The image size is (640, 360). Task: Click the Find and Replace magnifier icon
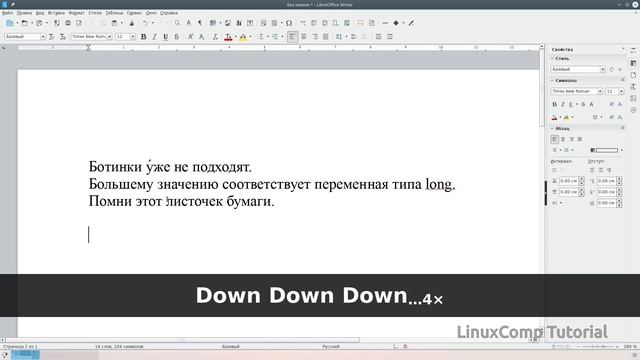tap(177, 23)
